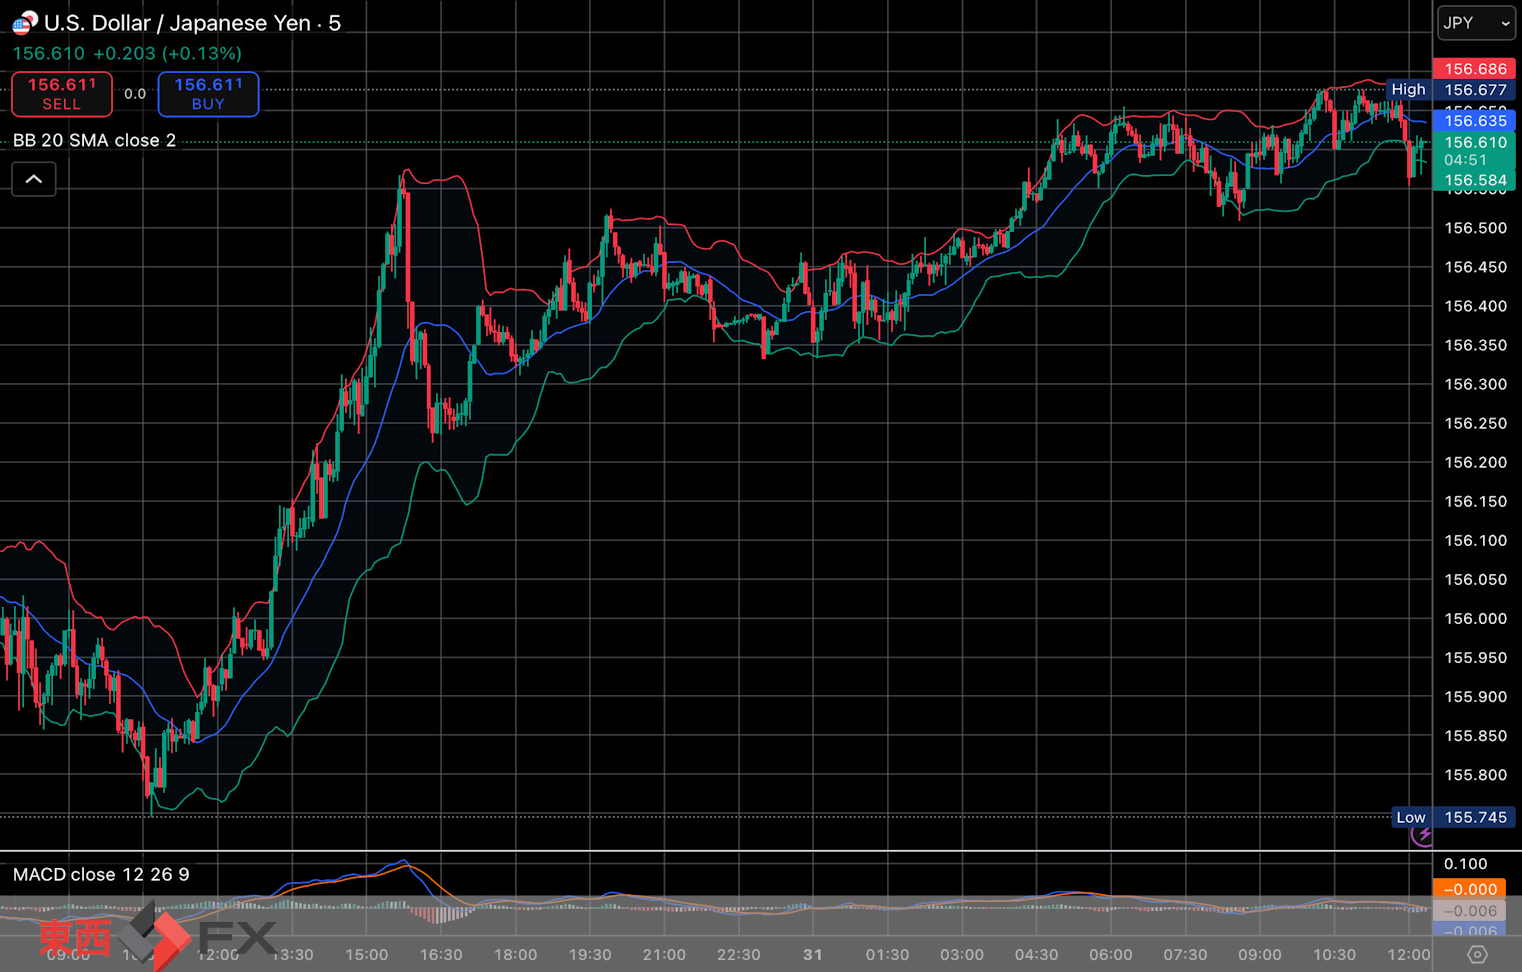The height and width of the screenshot is (972, 1522).
Task: Click the blue 156.611 BUY button
Action: point(208,94)
